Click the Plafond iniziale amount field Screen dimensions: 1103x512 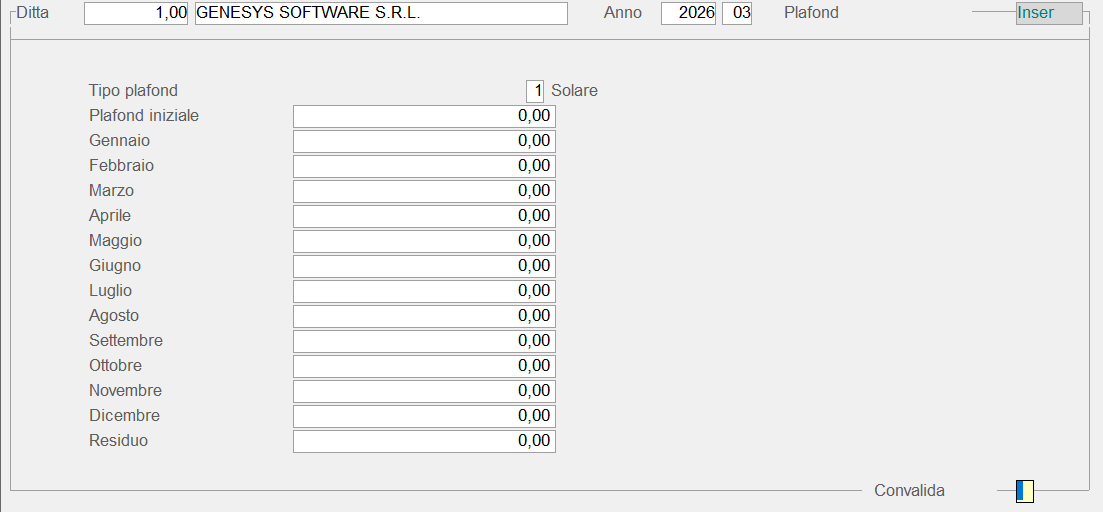[x=424, y=116]
